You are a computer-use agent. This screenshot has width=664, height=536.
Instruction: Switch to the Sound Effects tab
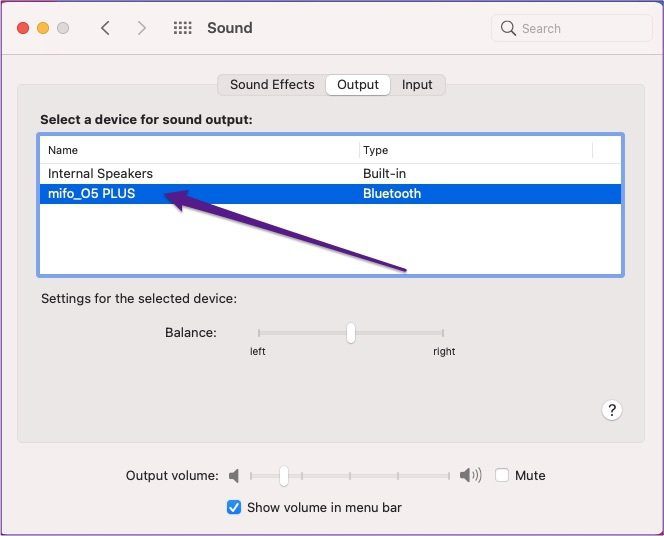tap(272, 85)
